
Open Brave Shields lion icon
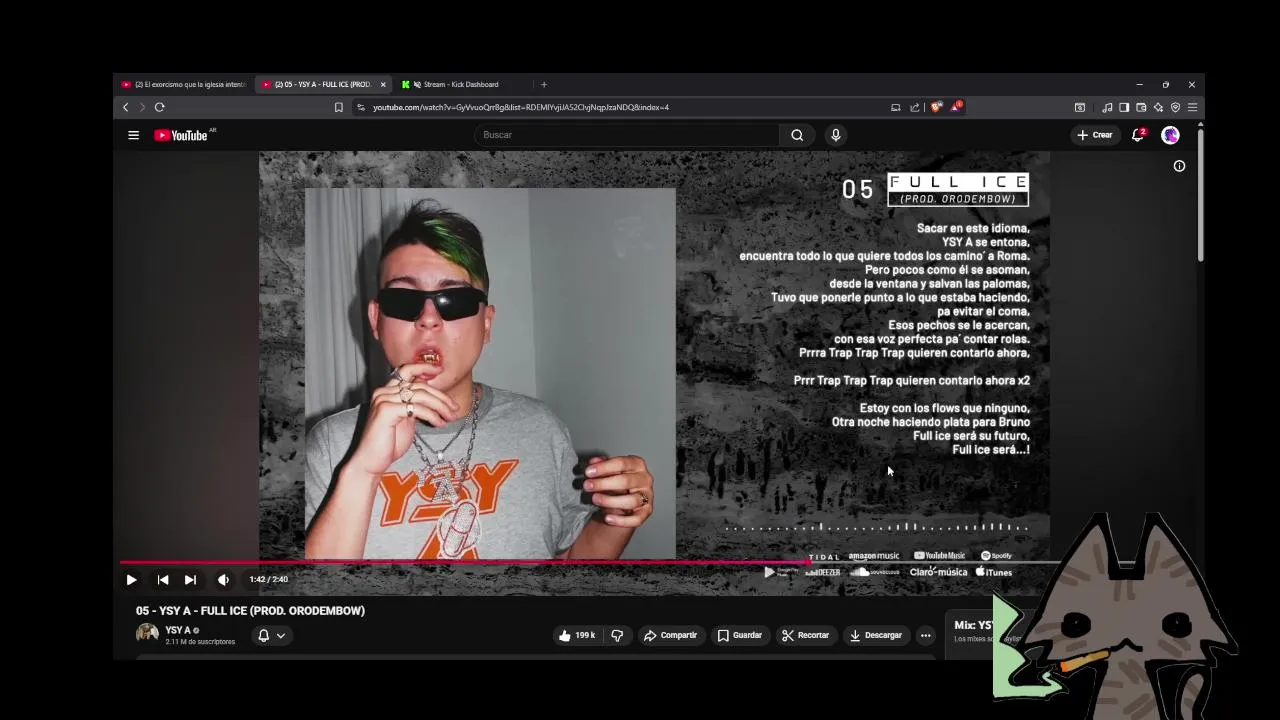(x=936, y=107)
